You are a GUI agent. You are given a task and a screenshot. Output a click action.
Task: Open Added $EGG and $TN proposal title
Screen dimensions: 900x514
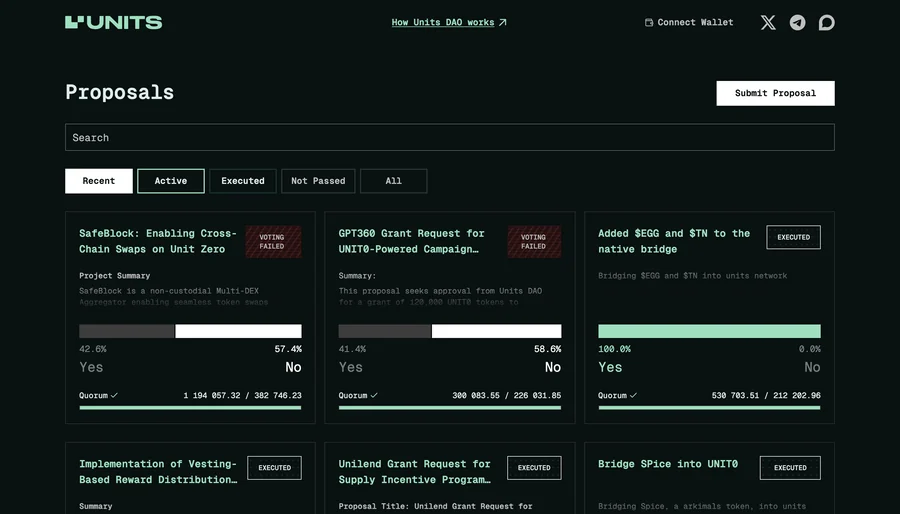point(674,241)
